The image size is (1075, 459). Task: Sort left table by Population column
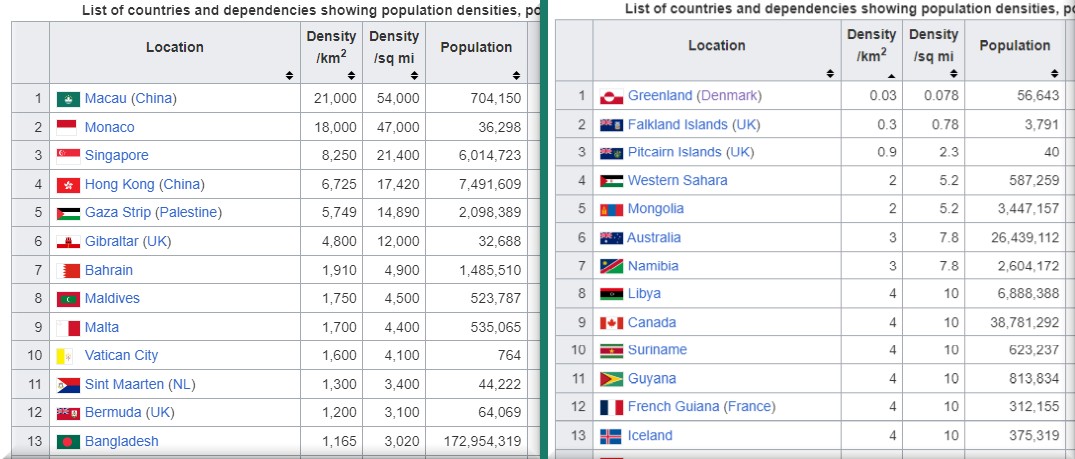pos(516,76)
